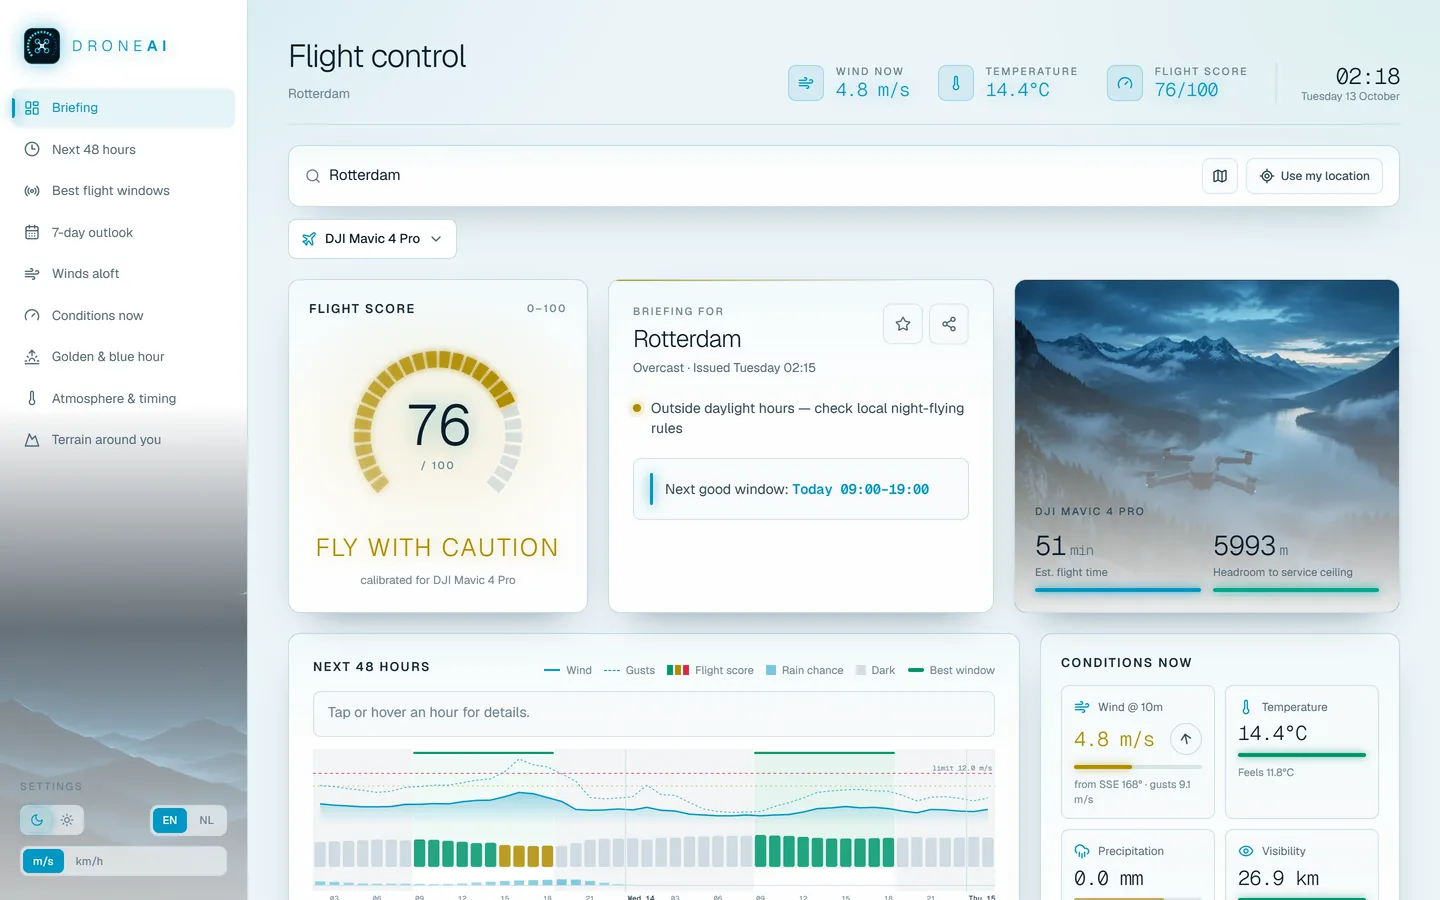This screenshot has height=900, width=1440.
Task: Click the DroneAI logo icon
Action: pos(42,46)
